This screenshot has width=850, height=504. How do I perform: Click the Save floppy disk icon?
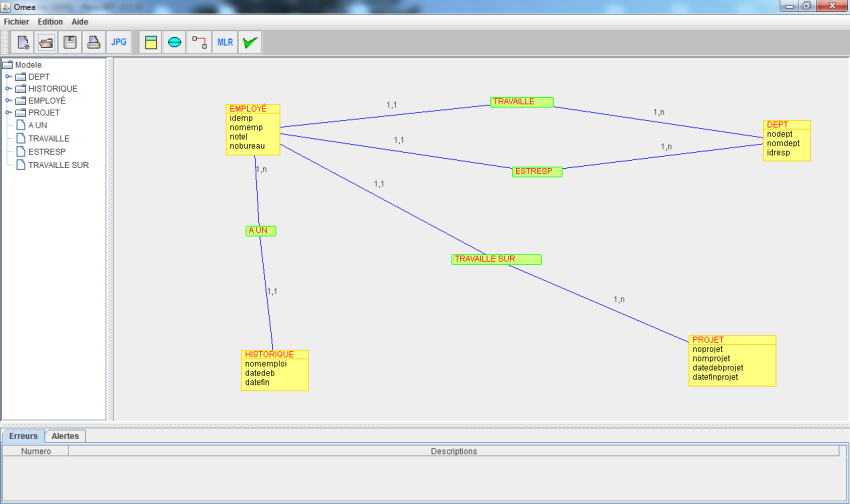pos(70,42)
